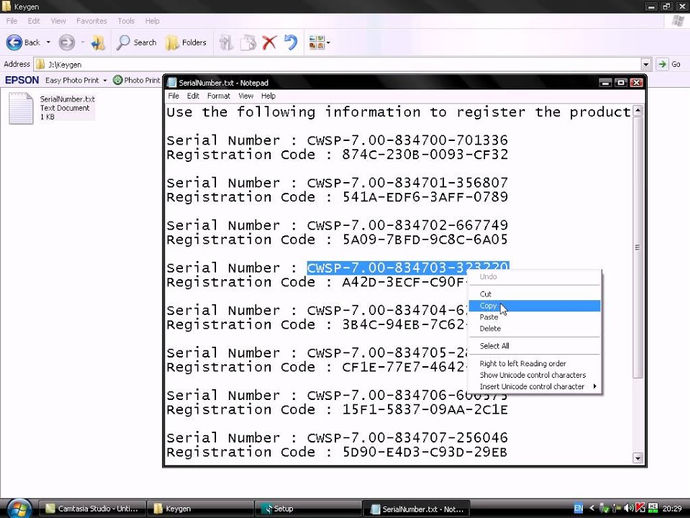Screen dimensions: 690x518
Task: Click the Move To toolbar icon
Action: (x=226, y=43)
